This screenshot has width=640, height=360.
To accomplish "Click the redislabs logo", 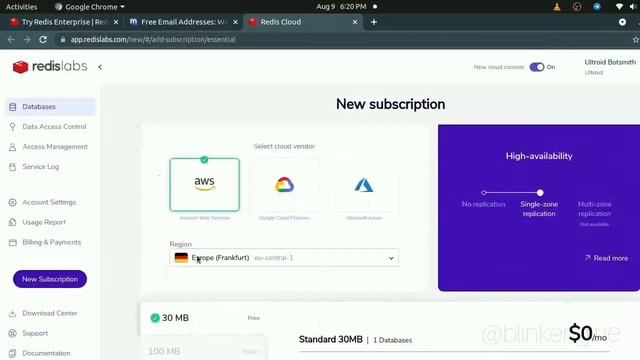I will 50,66.
